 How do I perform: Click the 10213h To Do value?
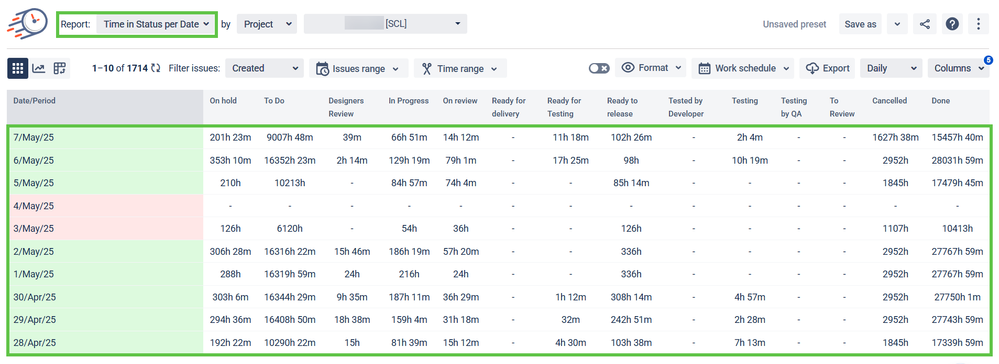click(290, 183)
